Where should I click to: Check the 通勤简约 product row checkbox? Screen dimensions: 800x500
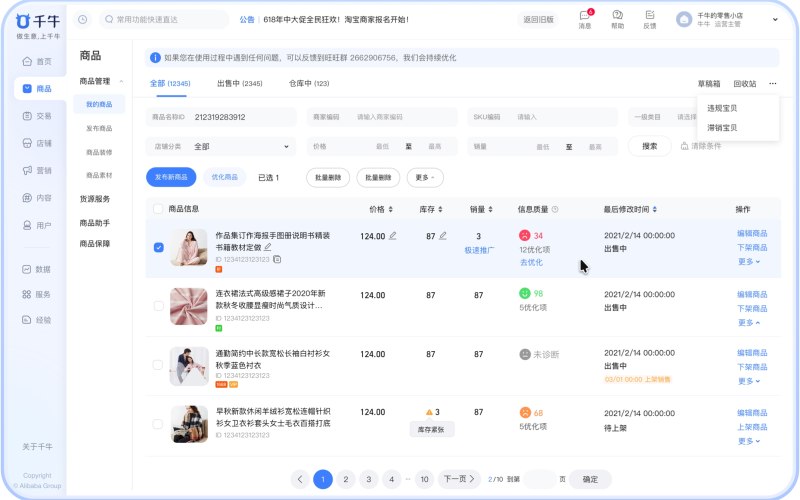158,365
